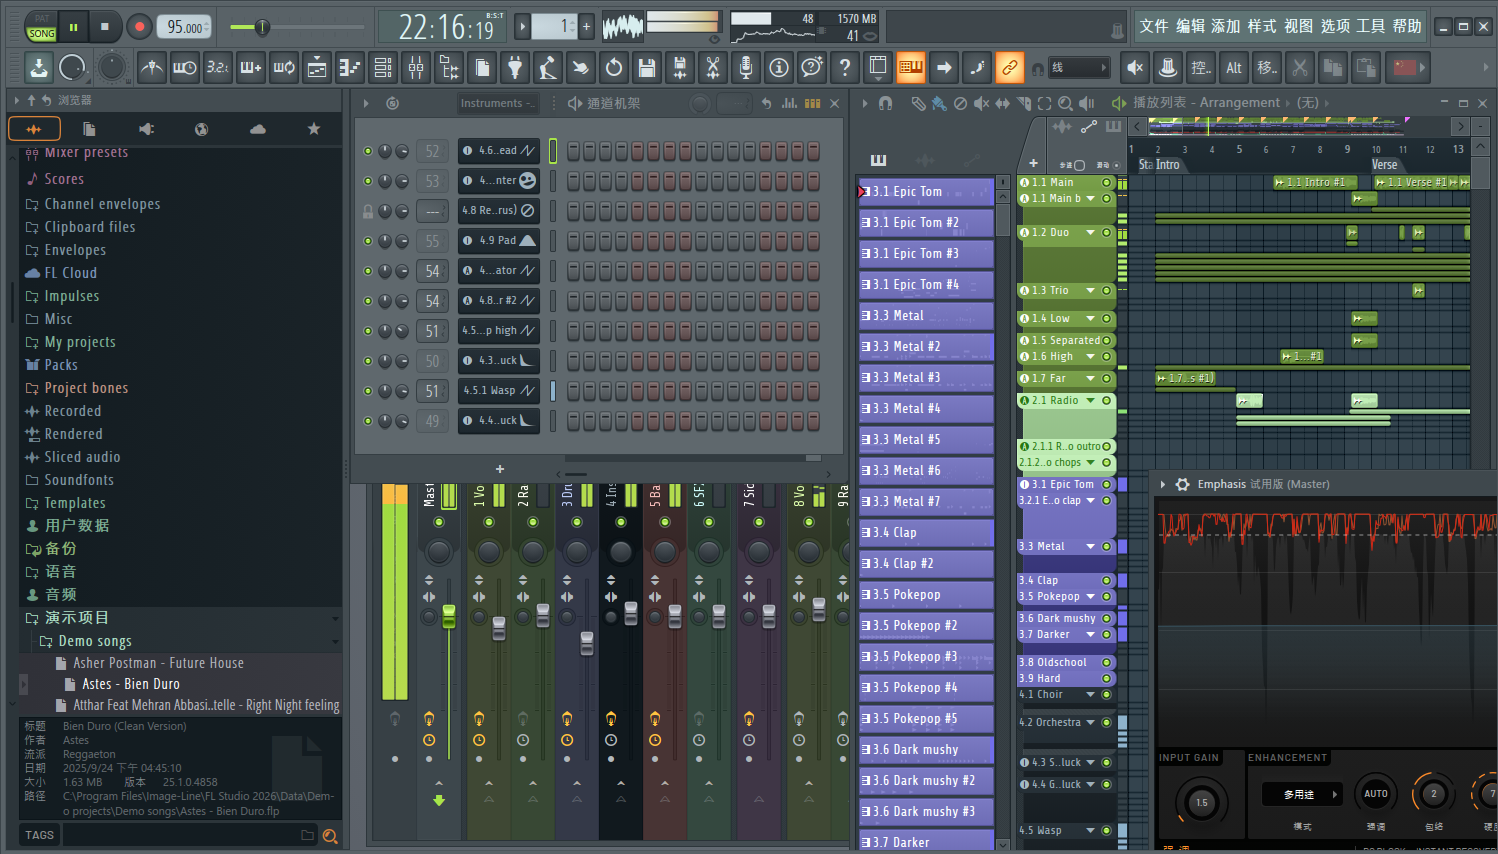Expand the 1.2 Duo track options arrow
This screenshot has height=854, width=1498.
tap(1090, 233)
